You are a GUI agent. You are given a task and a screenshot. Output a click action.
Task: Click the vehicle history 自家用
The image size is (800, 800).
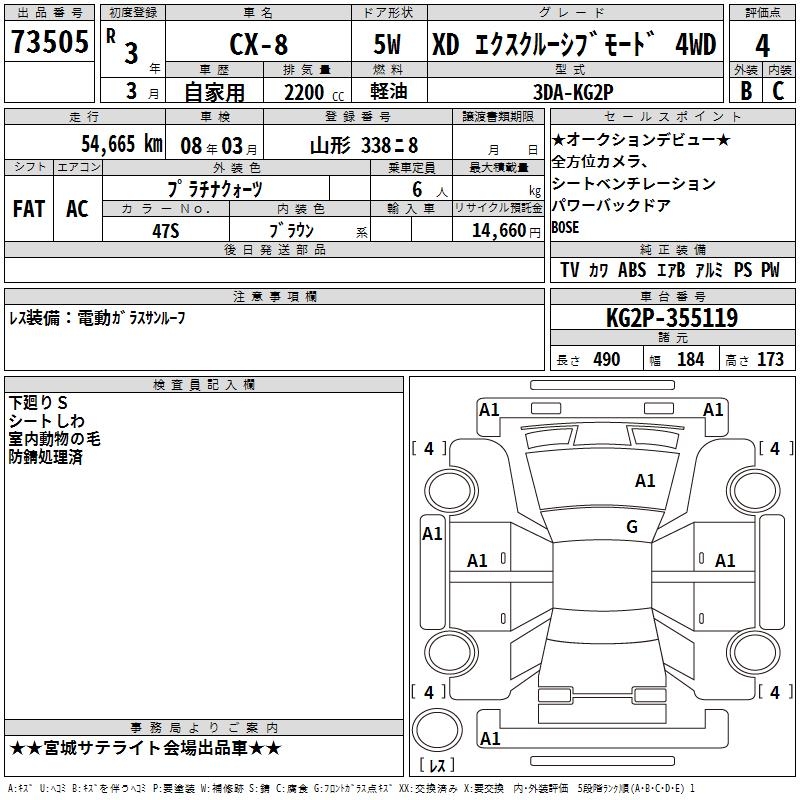[x=214, y=92]
